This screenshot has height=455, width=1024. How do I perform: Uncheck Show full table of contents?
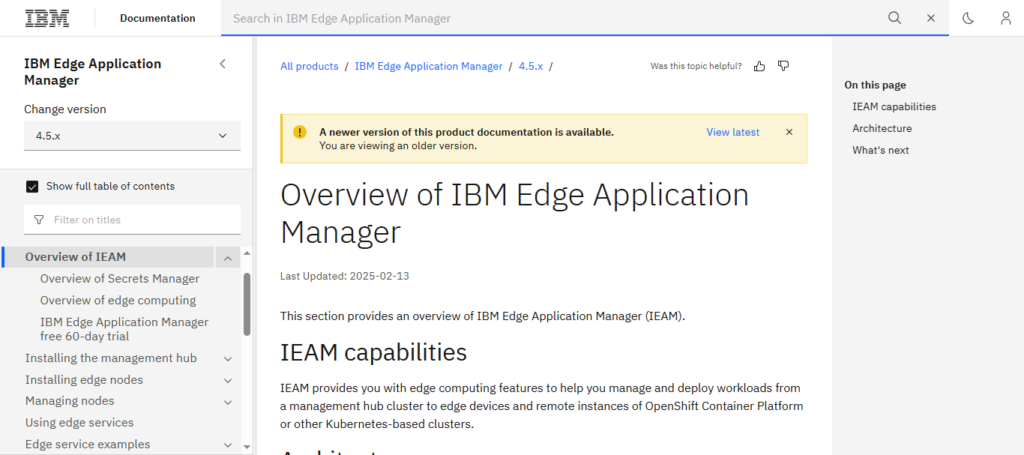tap(32, 187)
